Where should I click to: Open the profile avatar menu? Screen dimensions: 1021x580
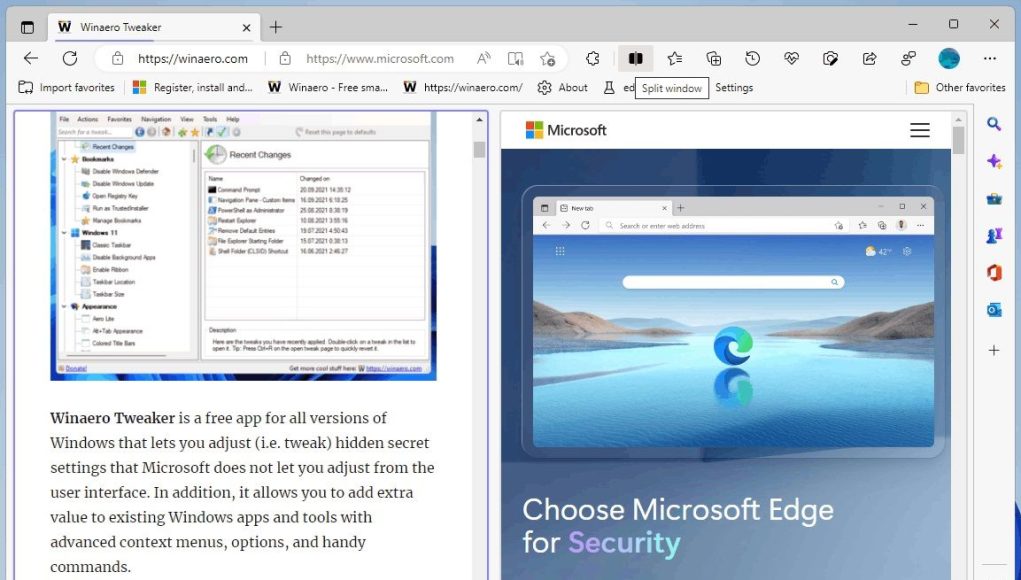pos(949,59)
